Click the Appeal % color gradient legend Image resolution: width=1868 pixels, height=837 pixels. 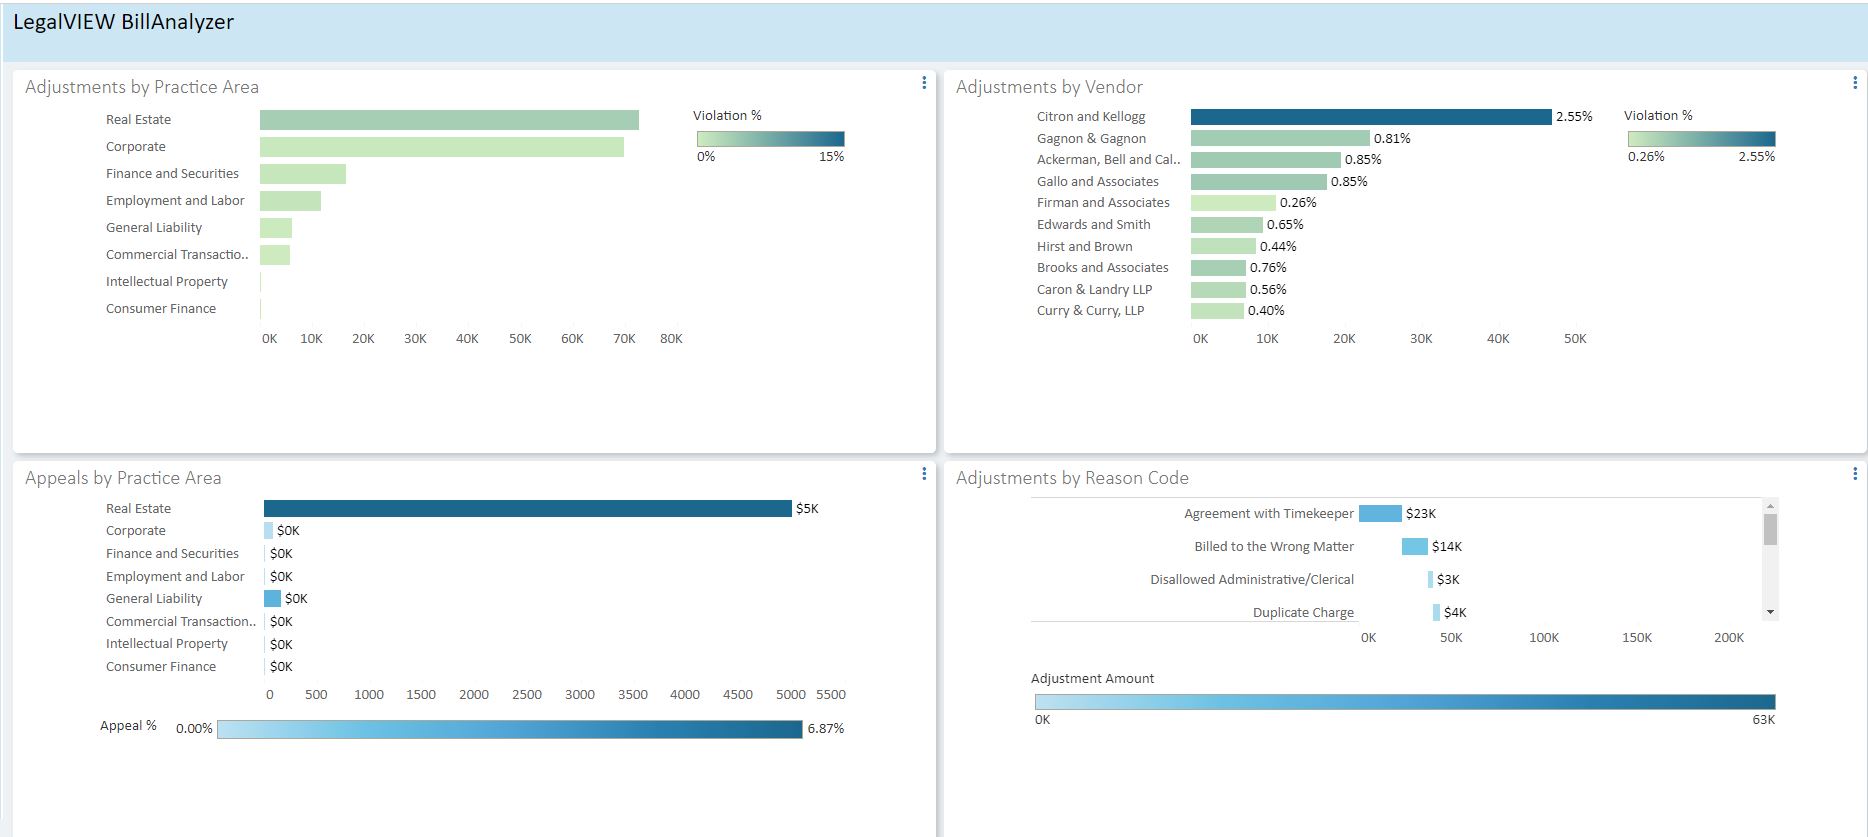(x=509, y=730)
